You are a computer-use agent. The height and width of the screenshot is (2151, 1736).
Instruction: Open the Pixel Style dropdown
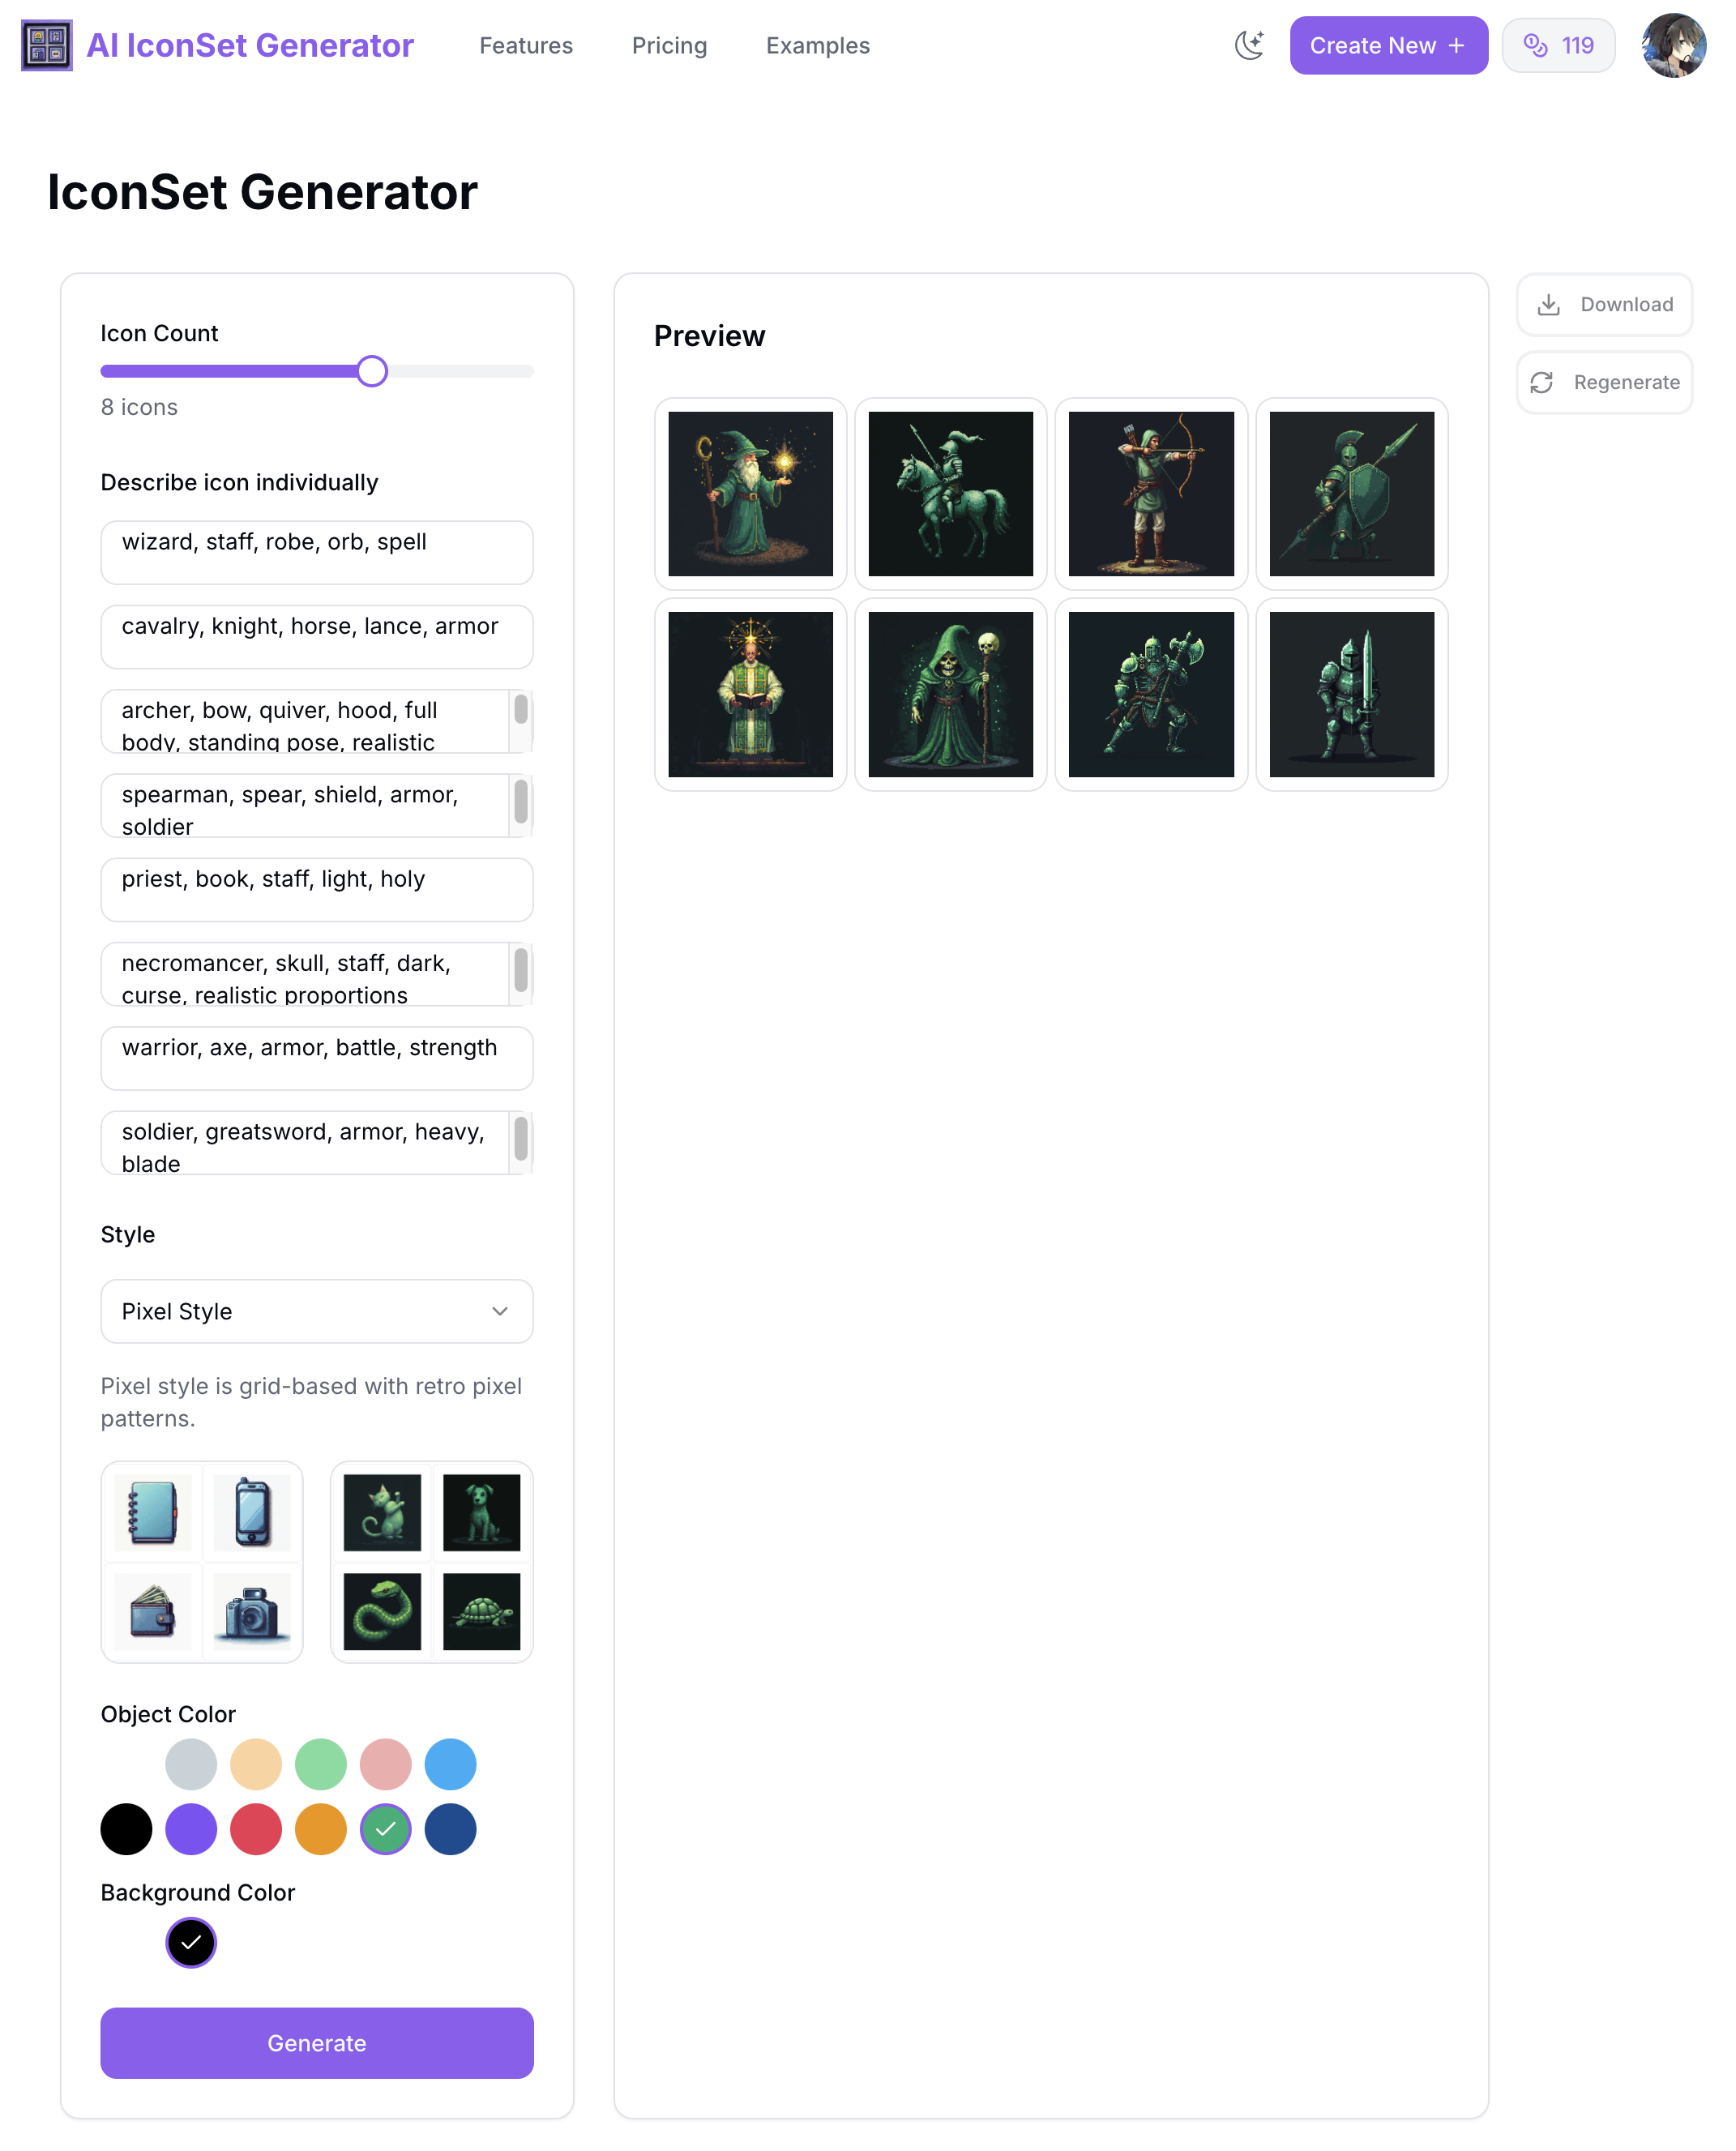(x=317, y=1310)
